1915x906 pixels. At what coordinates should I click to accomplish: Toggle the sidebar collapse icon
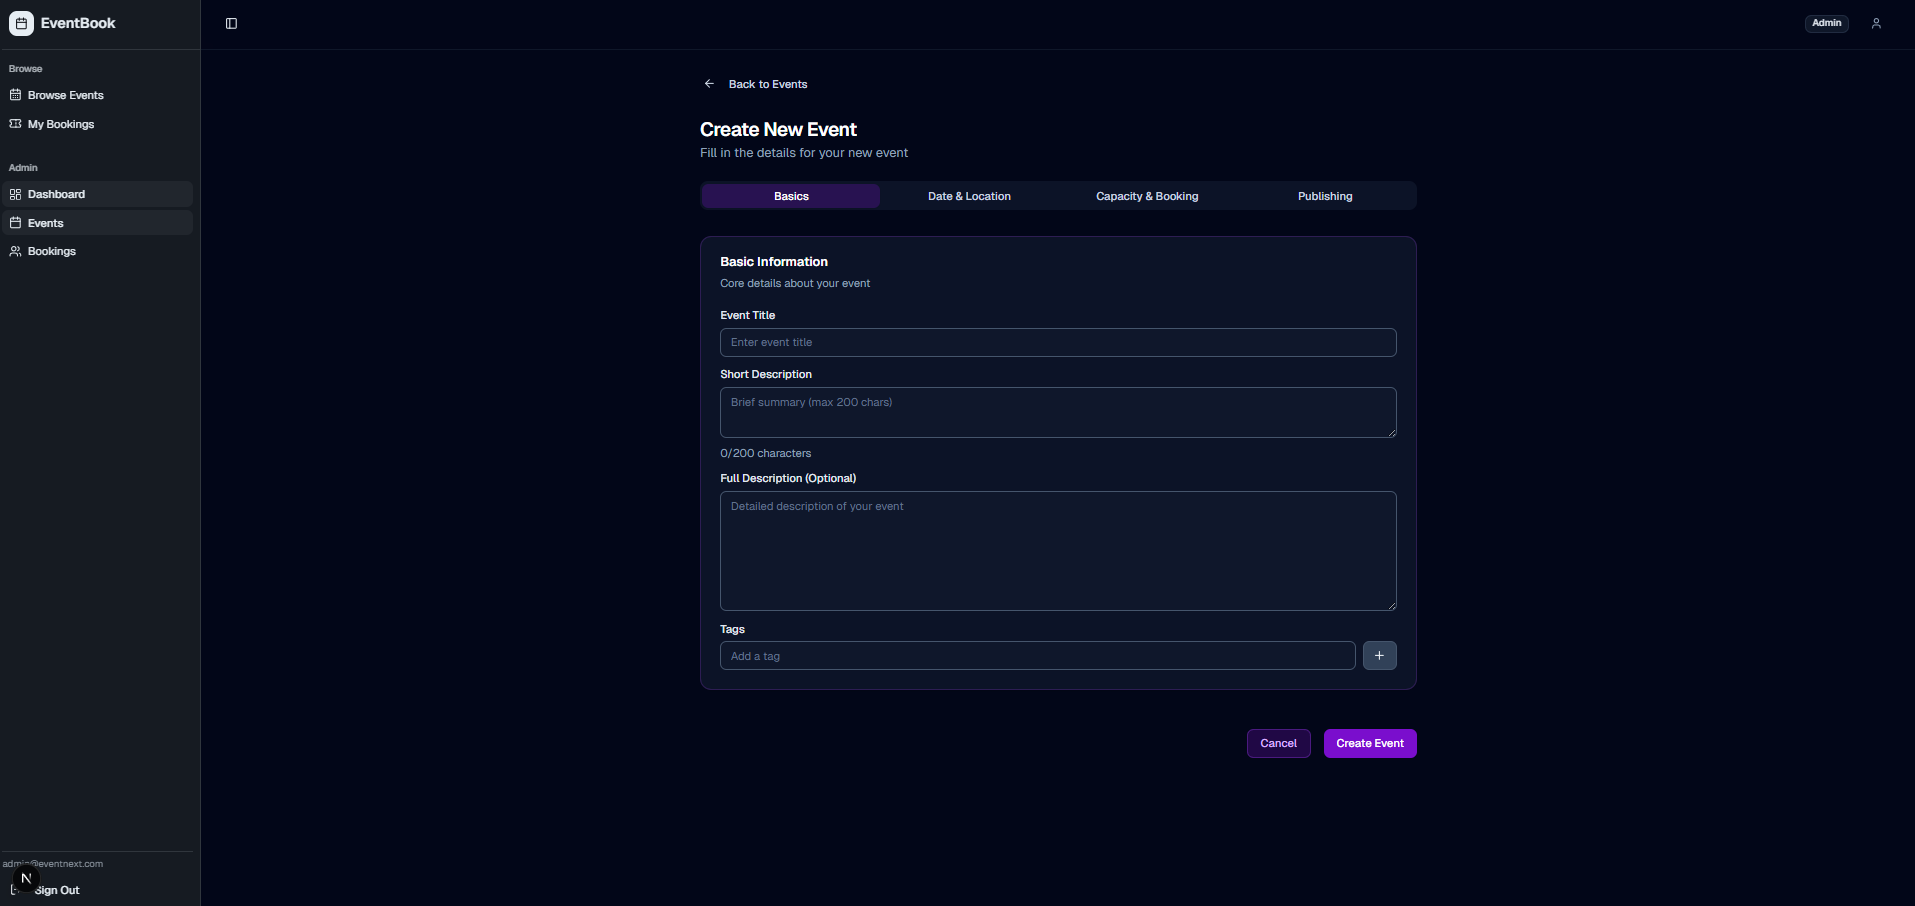coord(231,24)
